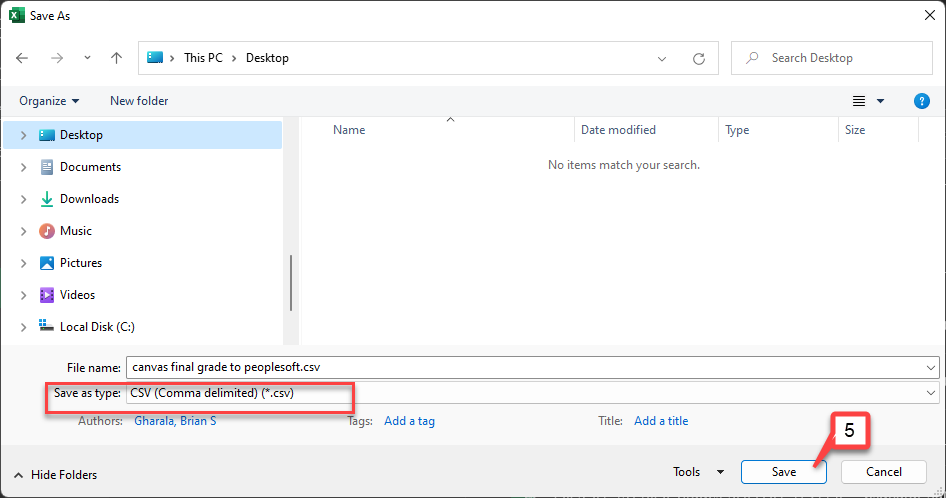Image resolution: width=946 pixels, height=498 pixels.
Task: Open the help question mark icon
Action: coord(921,101)
